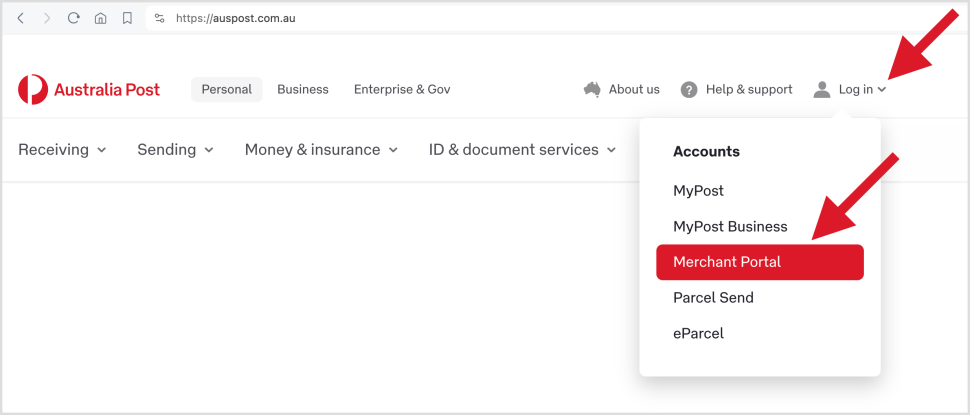Open the About us link

click(634, 90)
